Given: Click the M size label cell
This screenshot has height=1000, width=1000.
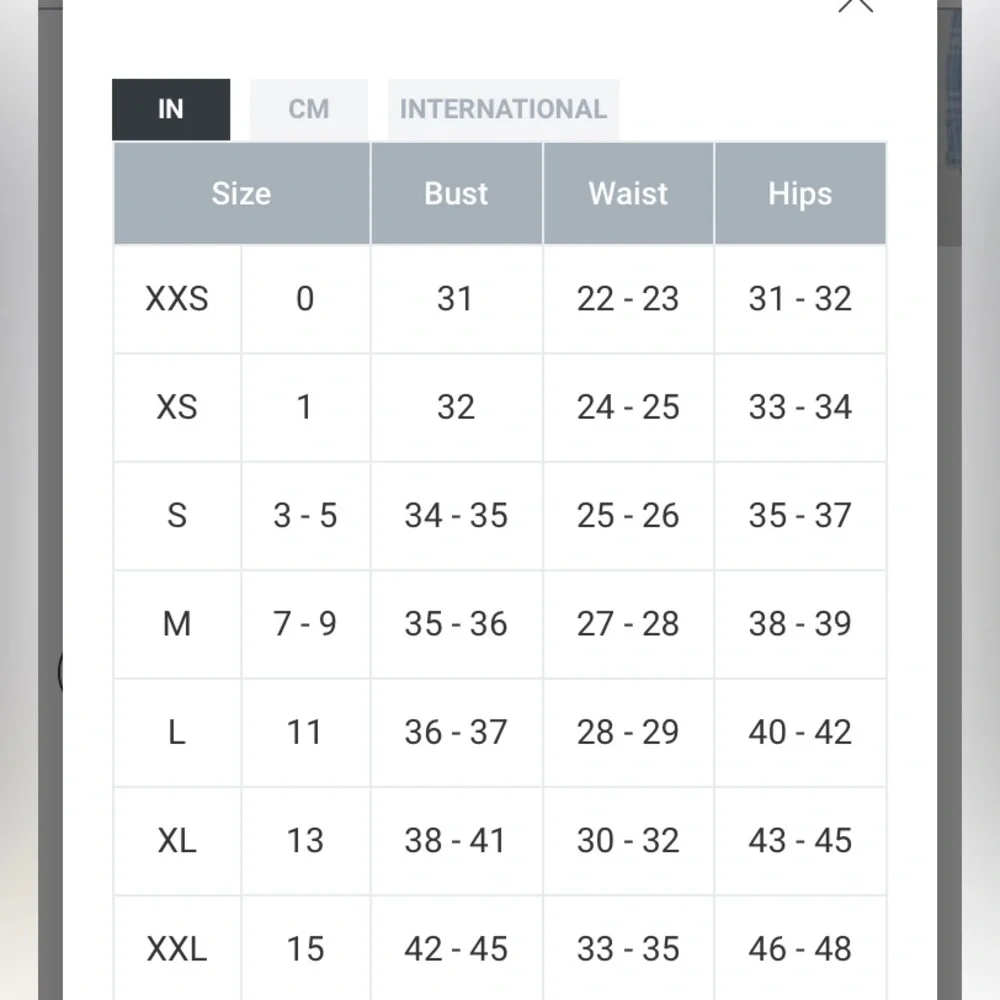Looking at the screenshot, I should (x=177, y=624).
